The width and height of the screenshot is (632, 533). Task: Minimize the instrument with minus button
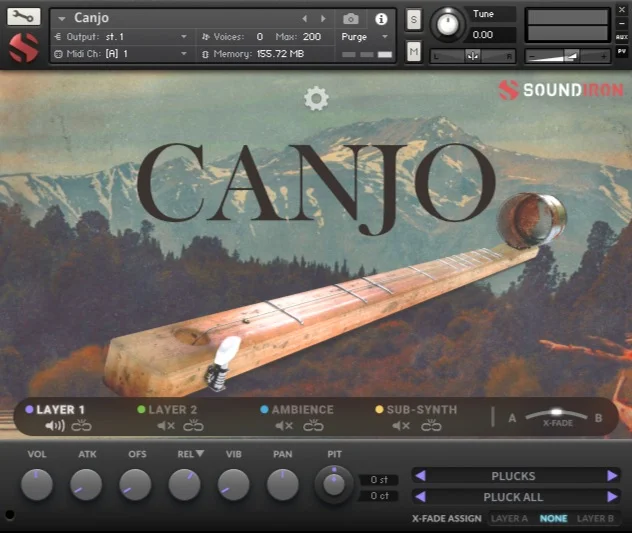pos(622,23)
